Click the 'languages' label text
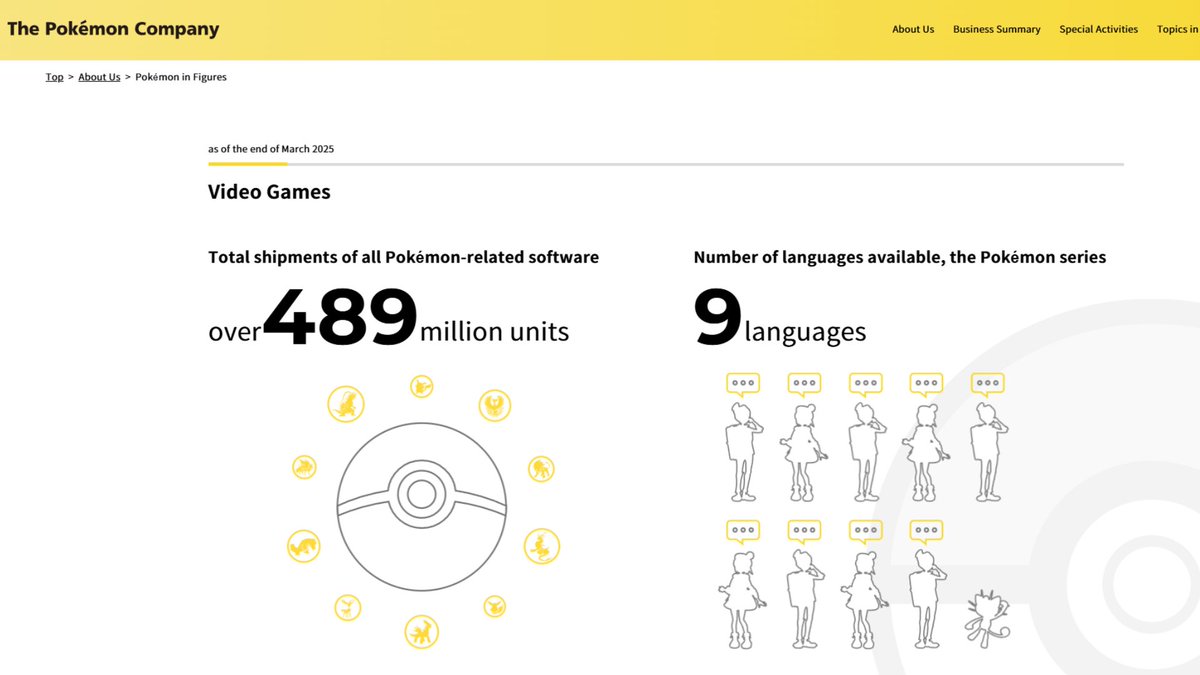Image resolution: width=1200 pixels, height=675 pixels. pyautogui.click(x=805, y=332)
